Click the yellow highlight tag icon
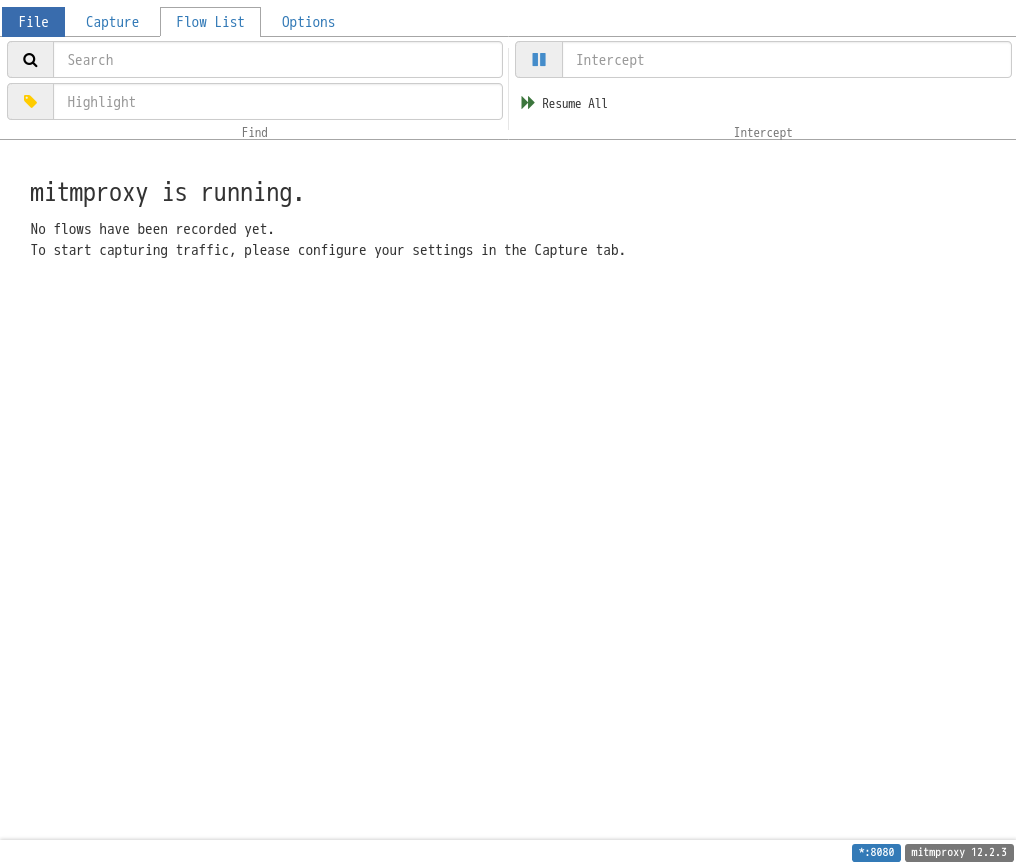 click(30, 102)
